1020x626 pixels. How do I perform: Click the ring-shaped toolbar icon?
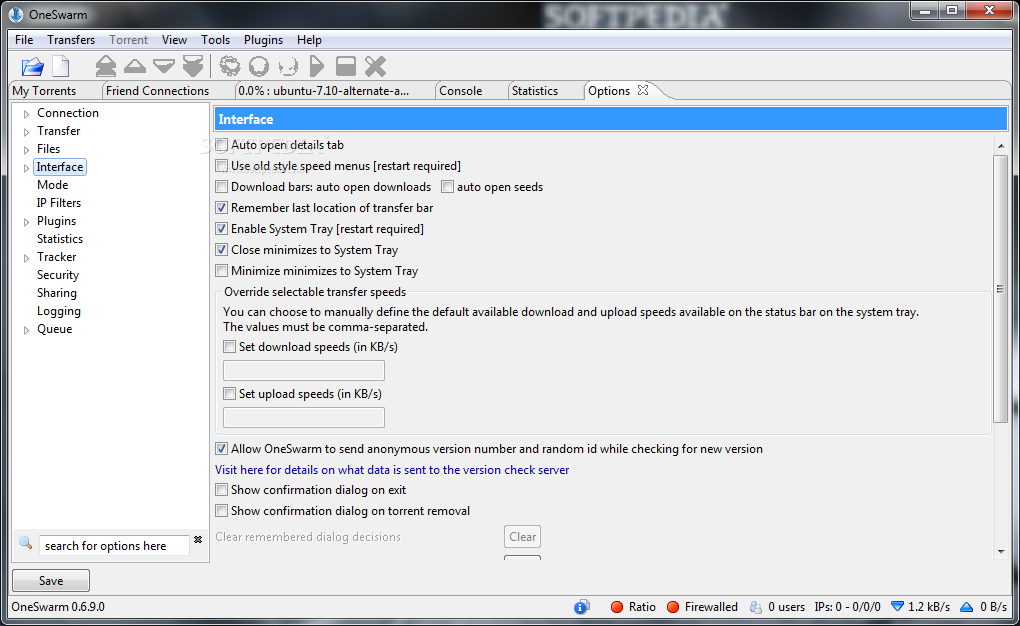pyautogui.click(x=259, y=66)
